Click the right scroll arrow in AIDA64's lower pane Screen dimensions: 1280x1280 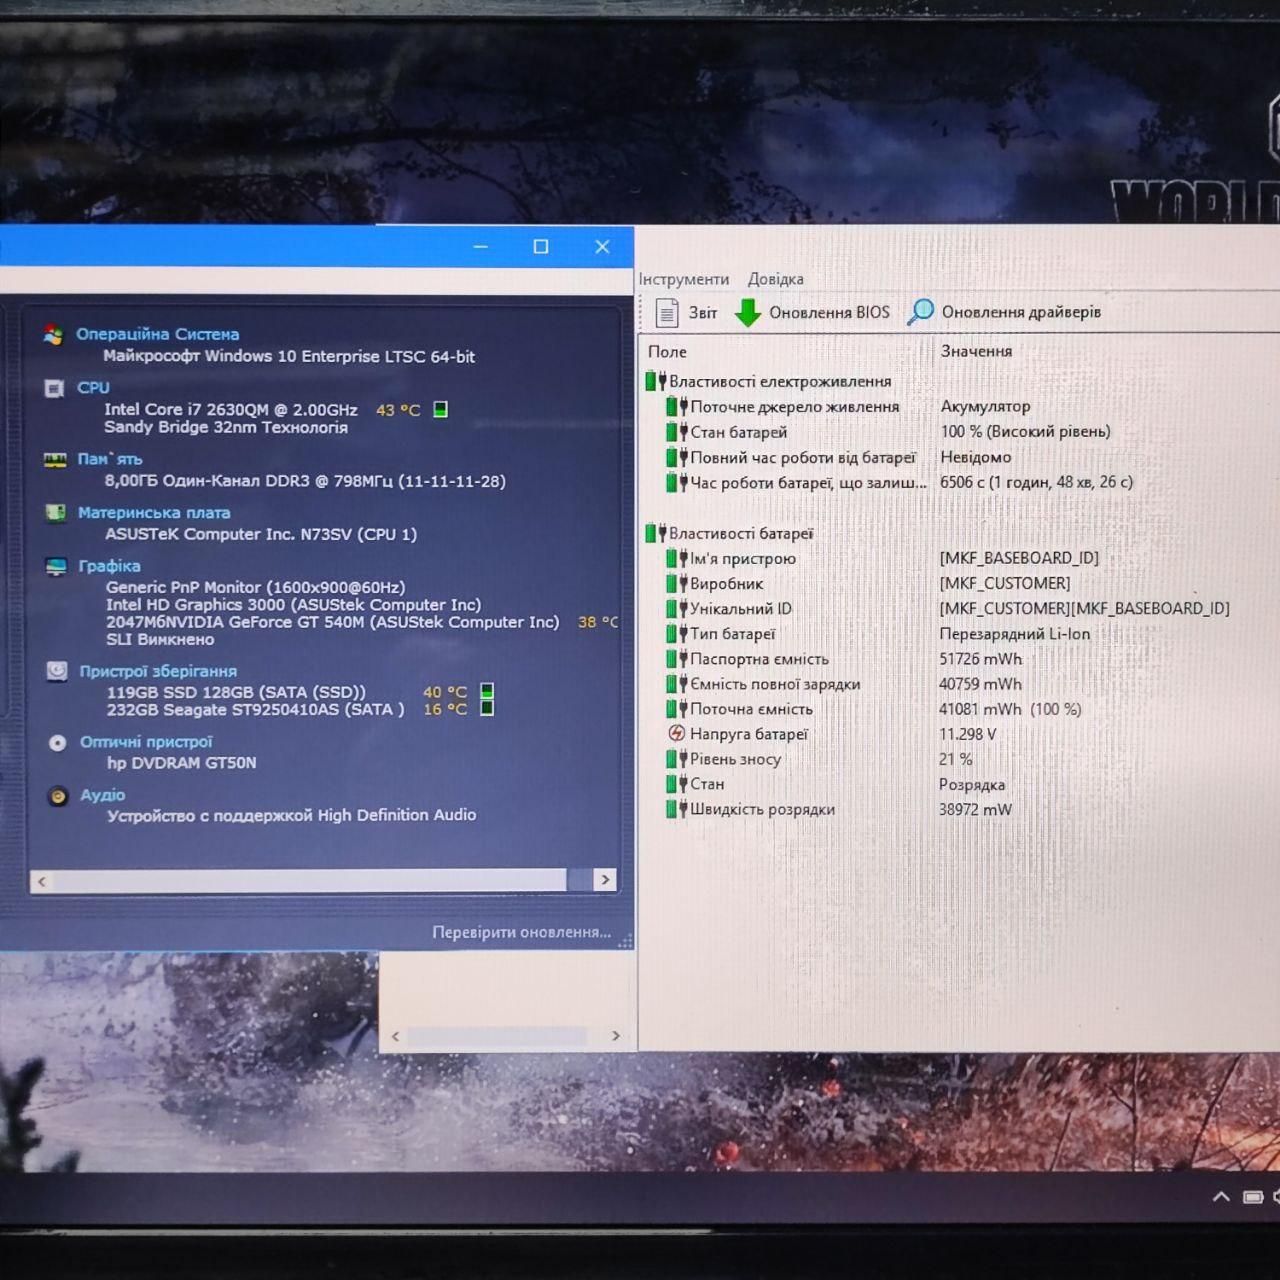point(615,1036)
